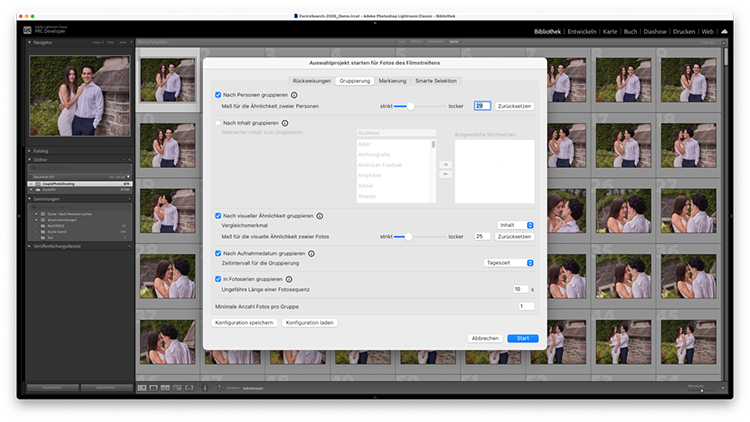Click left arrow to remove keyword
The image size is (750, 422).
[446, 174]
